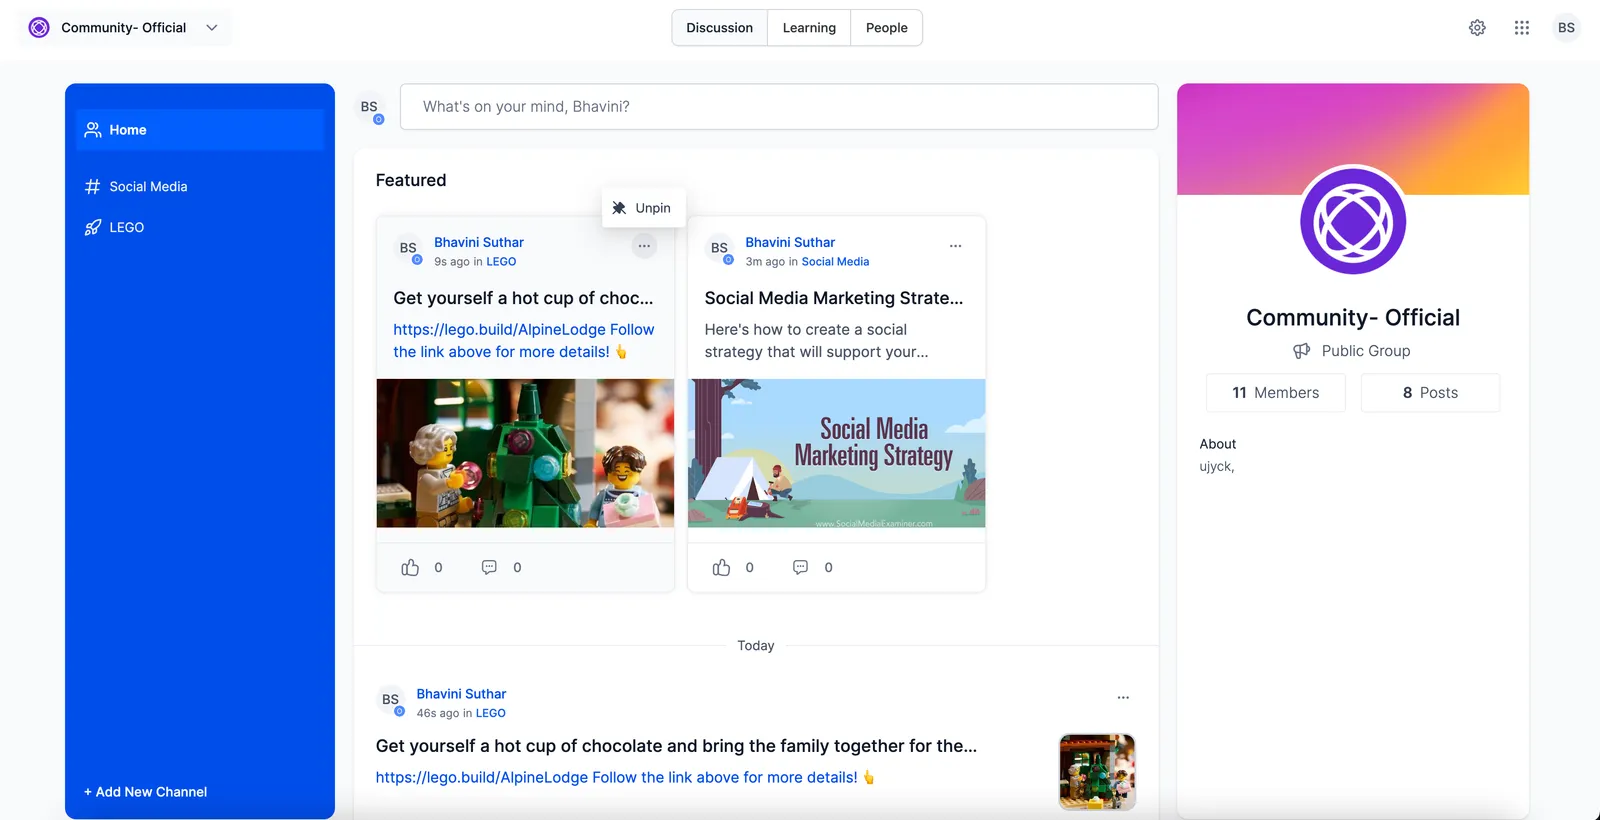This screenshot has width=1600, height=820.
Task: Click the Community- Official purple logo
Action: click(x=39, y=28)
